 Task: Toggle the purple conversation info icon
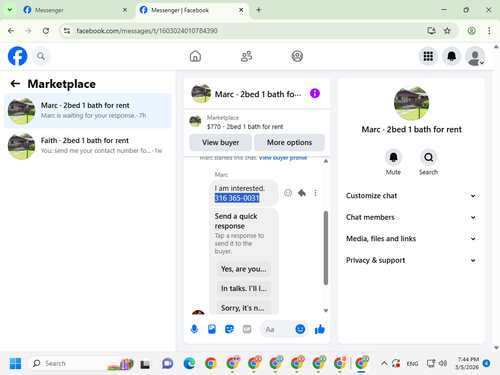(x=315, y=93)
